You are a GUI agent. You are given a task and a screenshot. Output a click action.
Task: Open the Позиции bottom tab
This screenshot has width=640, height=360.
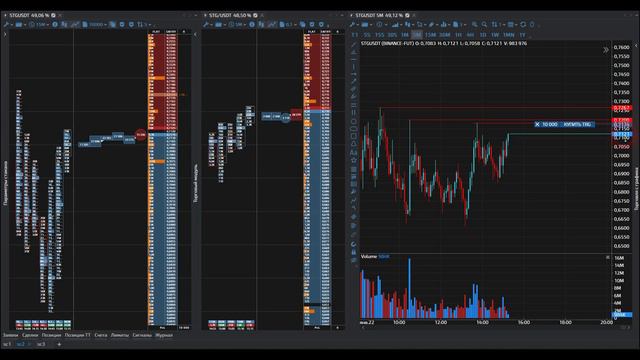[x=51, y=335]
